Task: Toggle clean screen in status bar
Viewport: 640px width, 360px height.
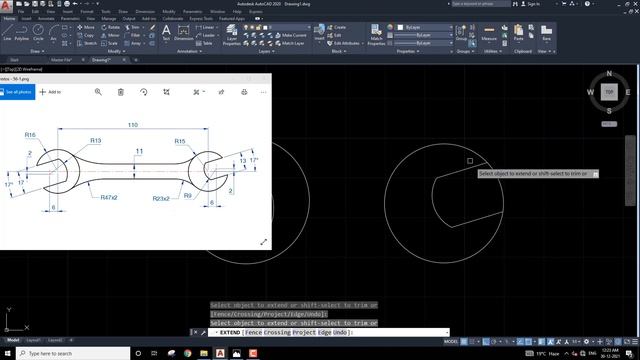Action: [x=627, y=342]
